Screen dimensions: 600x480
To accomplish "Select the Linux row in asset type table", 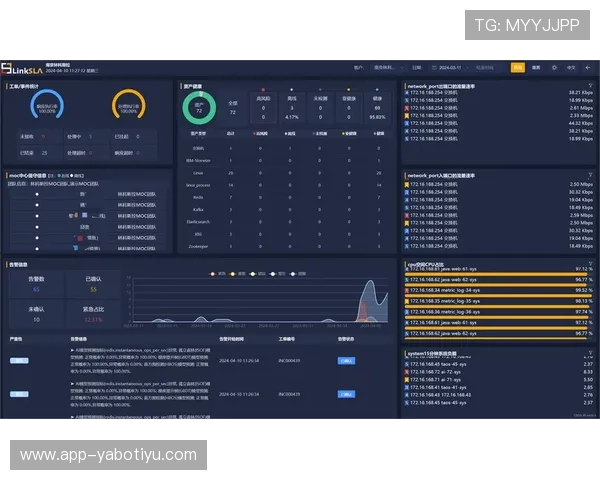I will 196,172.
